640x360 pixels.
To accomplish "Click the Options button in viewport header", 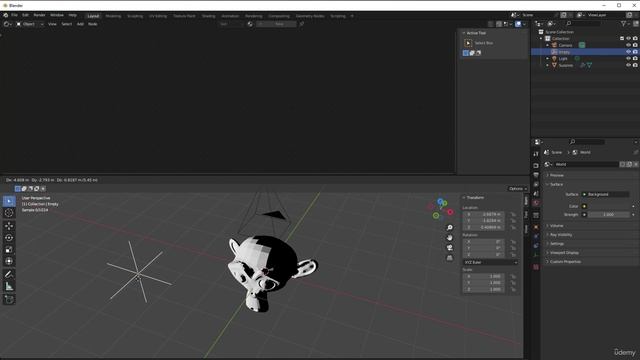I will pyautogui.click(x=518, y=189).
